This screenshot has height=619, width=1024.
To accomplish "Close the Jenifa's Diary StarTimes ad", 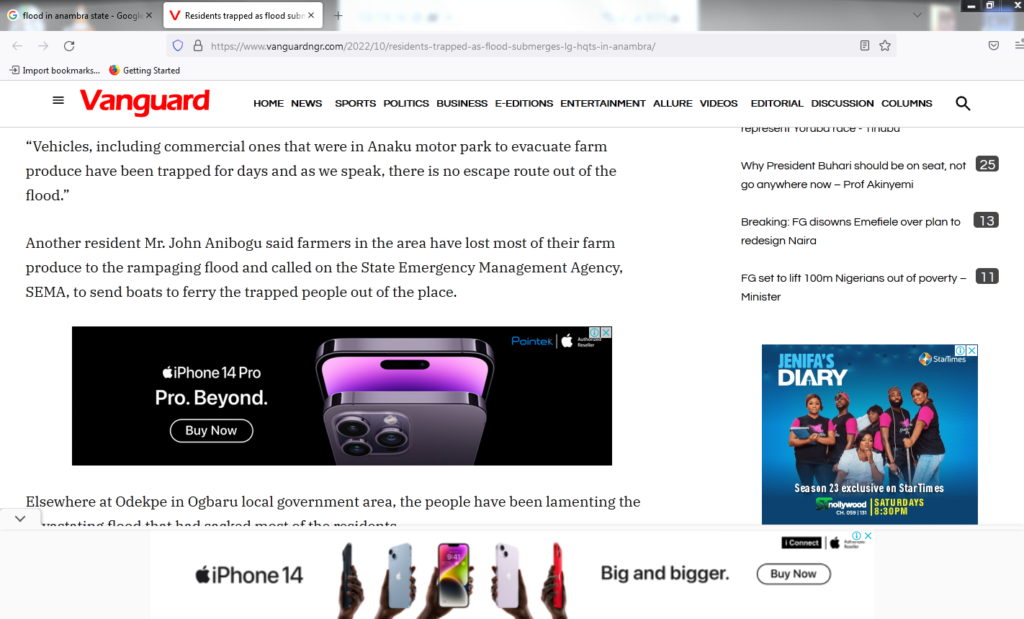I will [x=972, y=350].
